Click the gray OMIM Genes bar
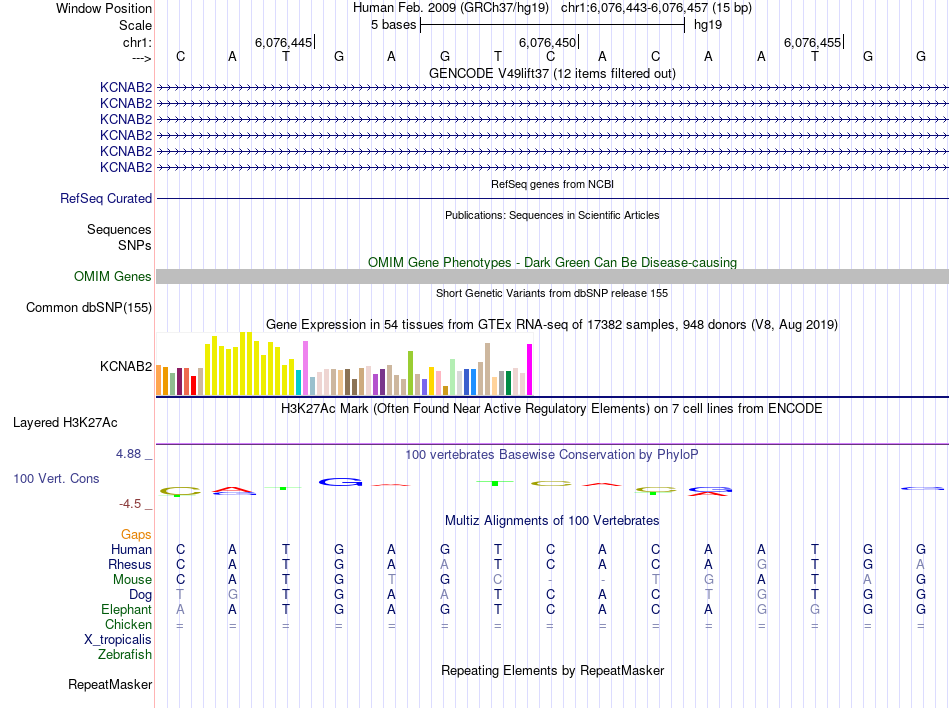Image resolution: width=950 pixels, height=708 pixels. click(553, 277)
